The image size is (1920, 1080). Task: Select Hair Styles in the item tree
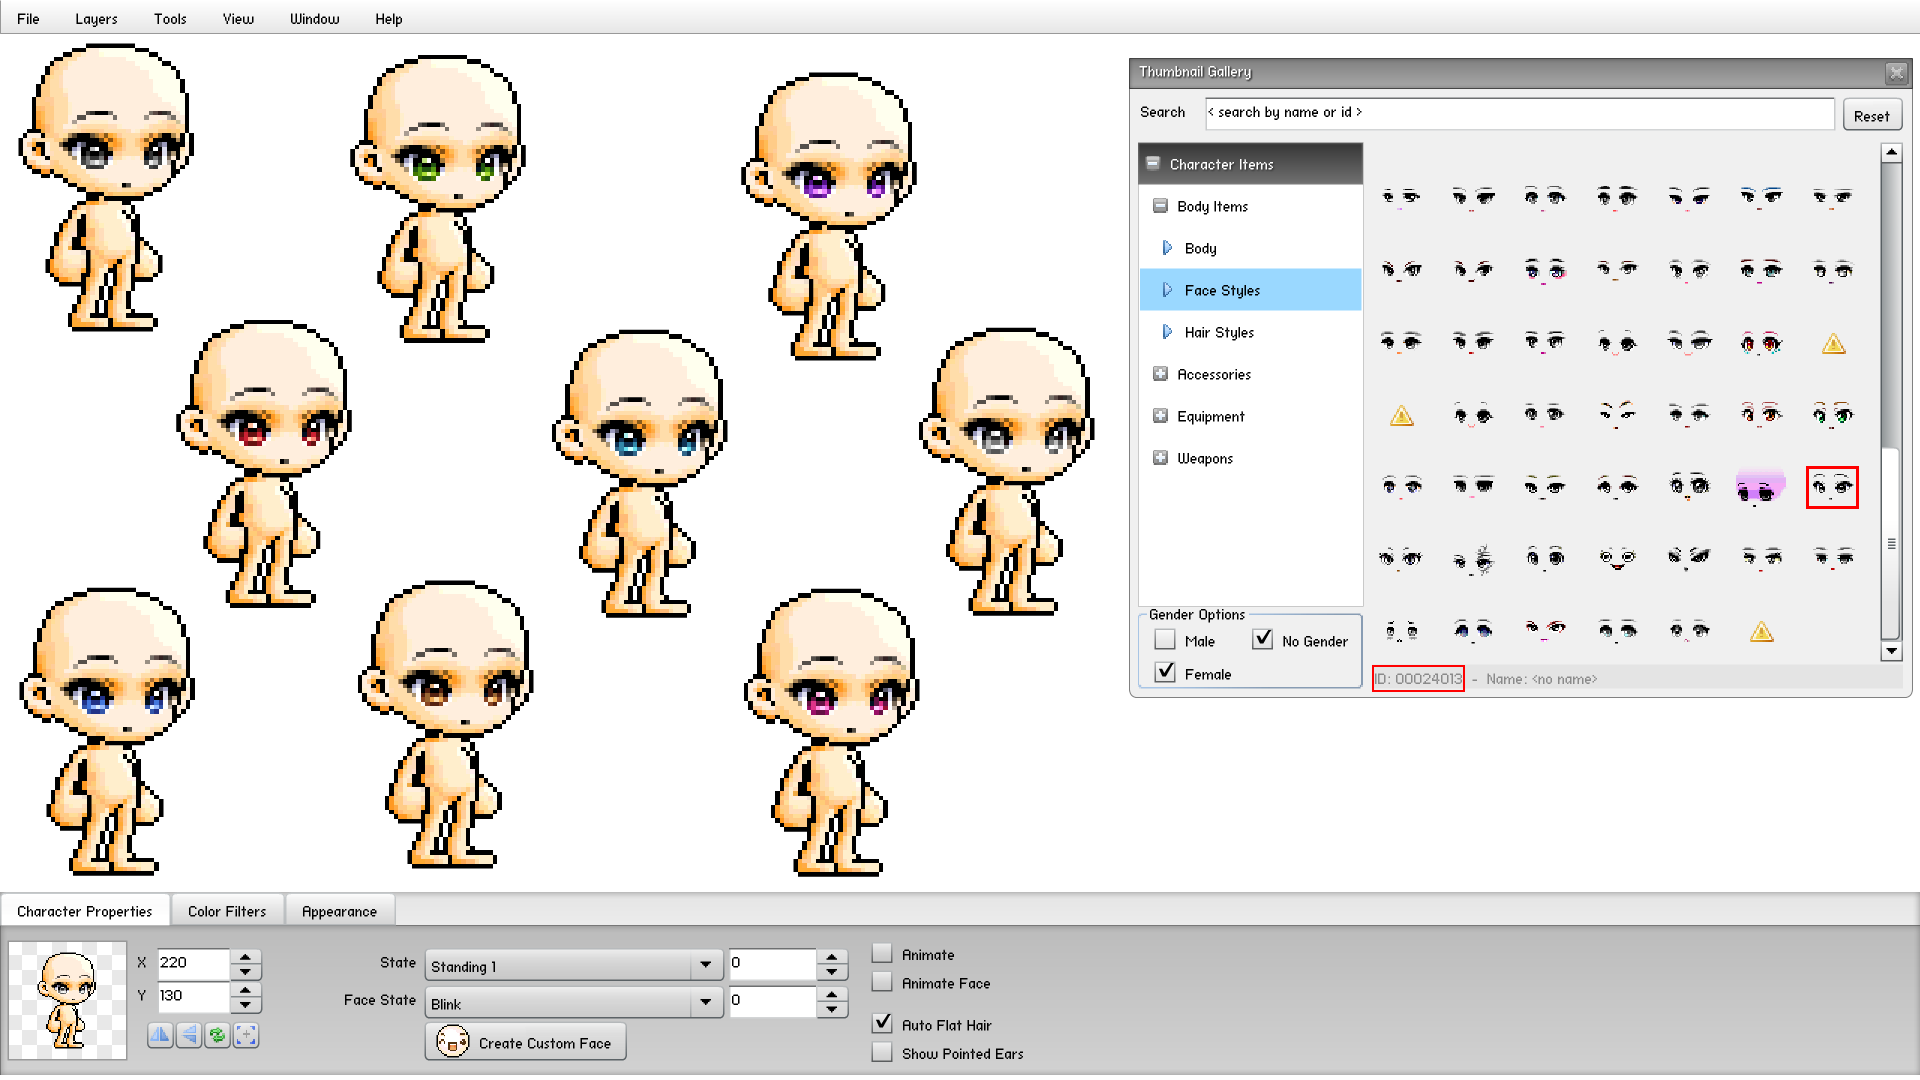[1250, 332]
